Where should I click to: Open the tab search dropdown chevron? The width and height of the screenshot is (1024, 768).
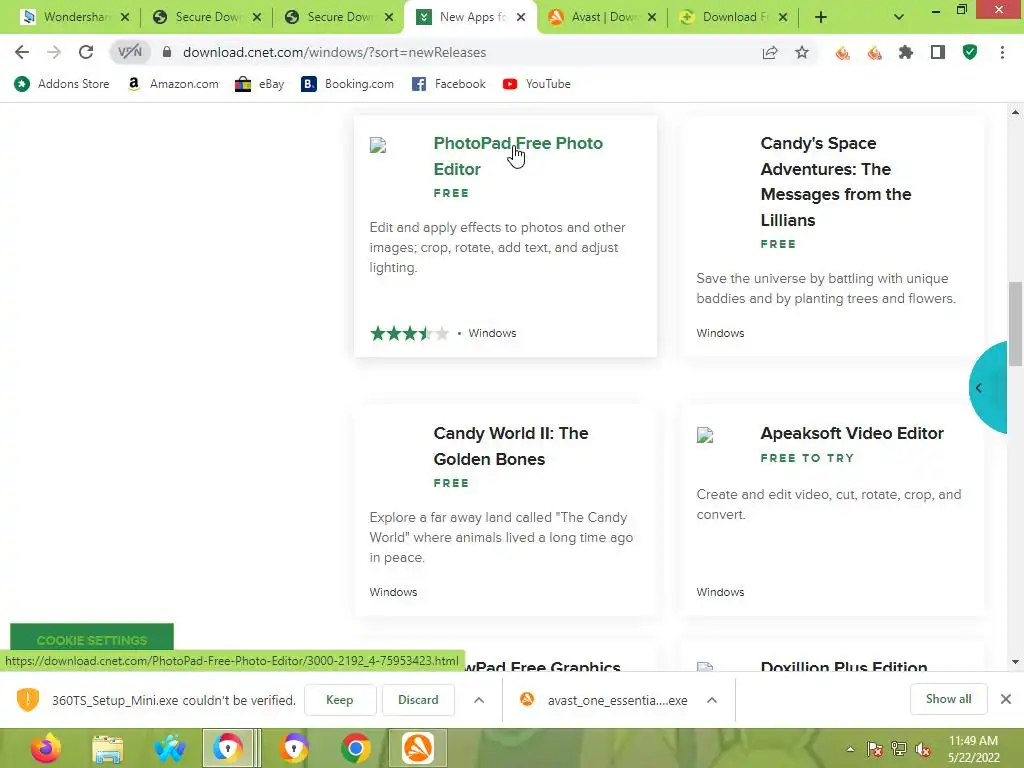click(x=899, y=18)
